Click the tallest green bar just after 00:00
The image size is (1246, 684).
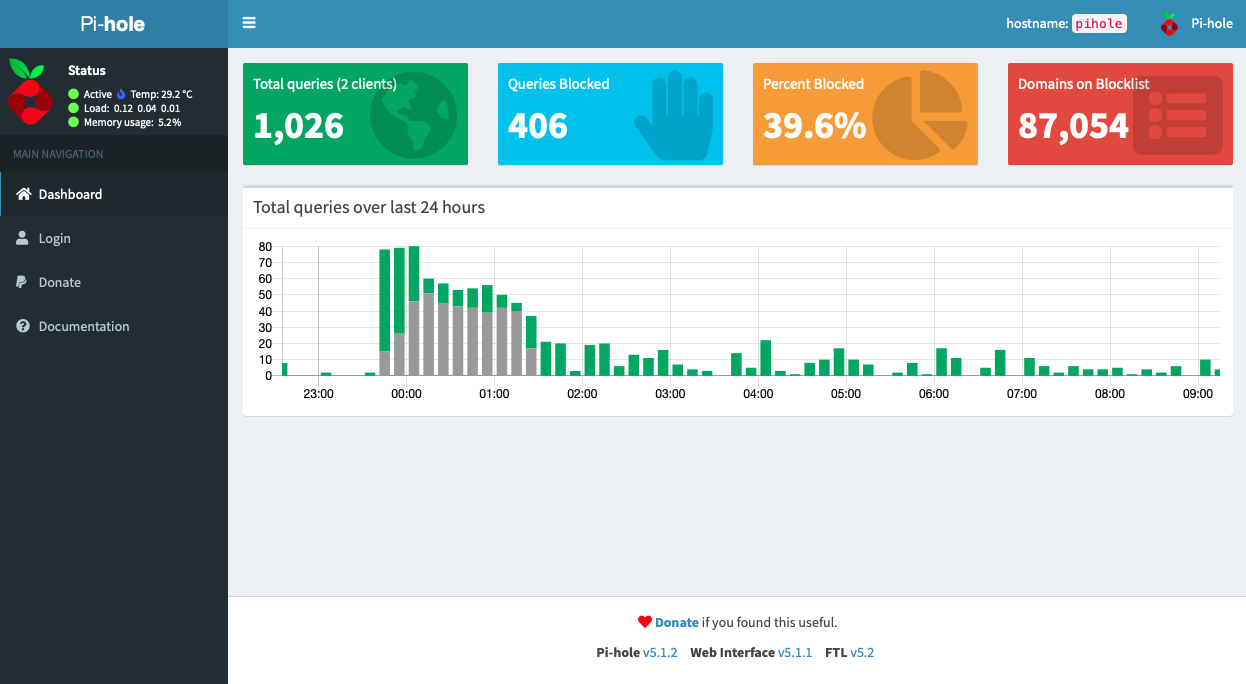pyautogui.click(x=414, y=273)
